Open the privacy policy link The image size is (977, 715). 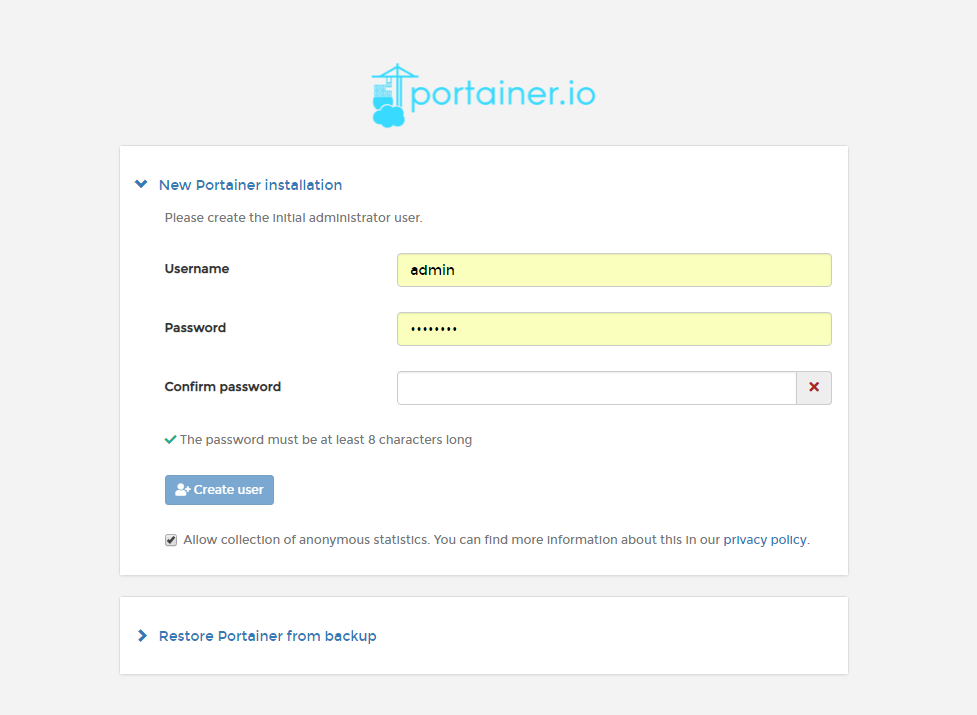point(765,540)
